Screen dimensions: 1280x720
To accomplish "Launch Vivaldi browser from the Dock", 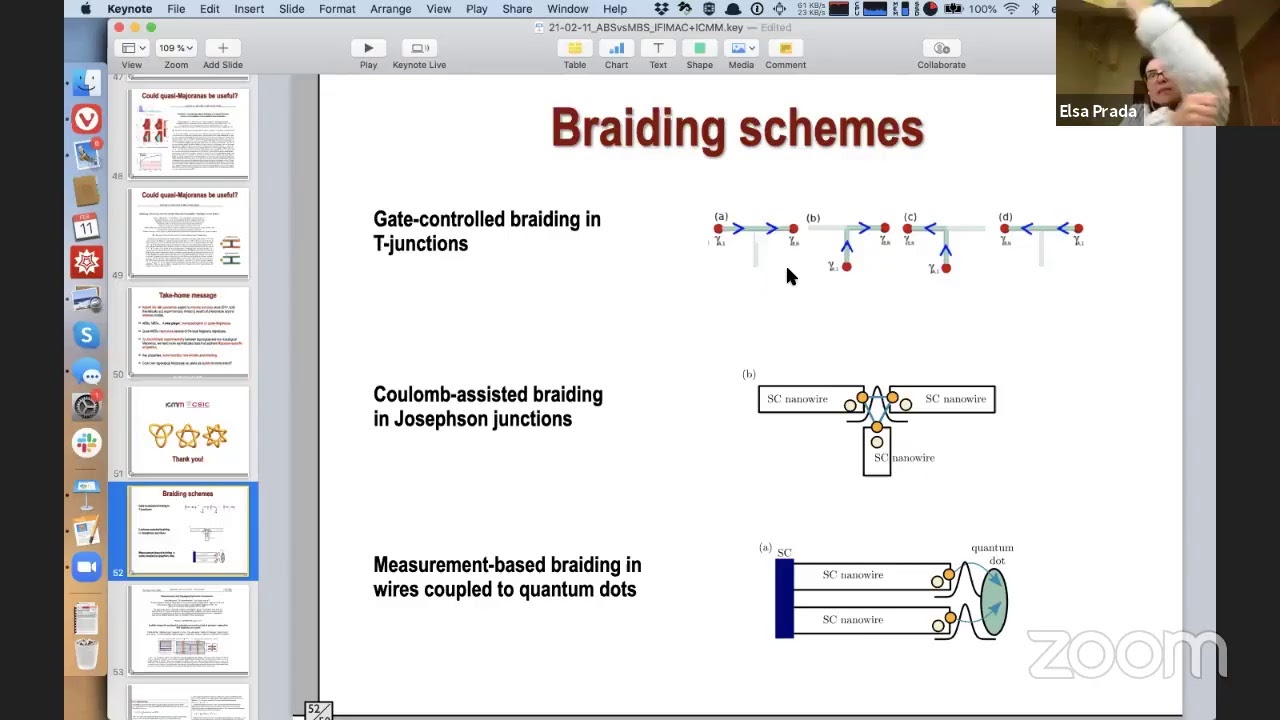I will click(87, 119).
